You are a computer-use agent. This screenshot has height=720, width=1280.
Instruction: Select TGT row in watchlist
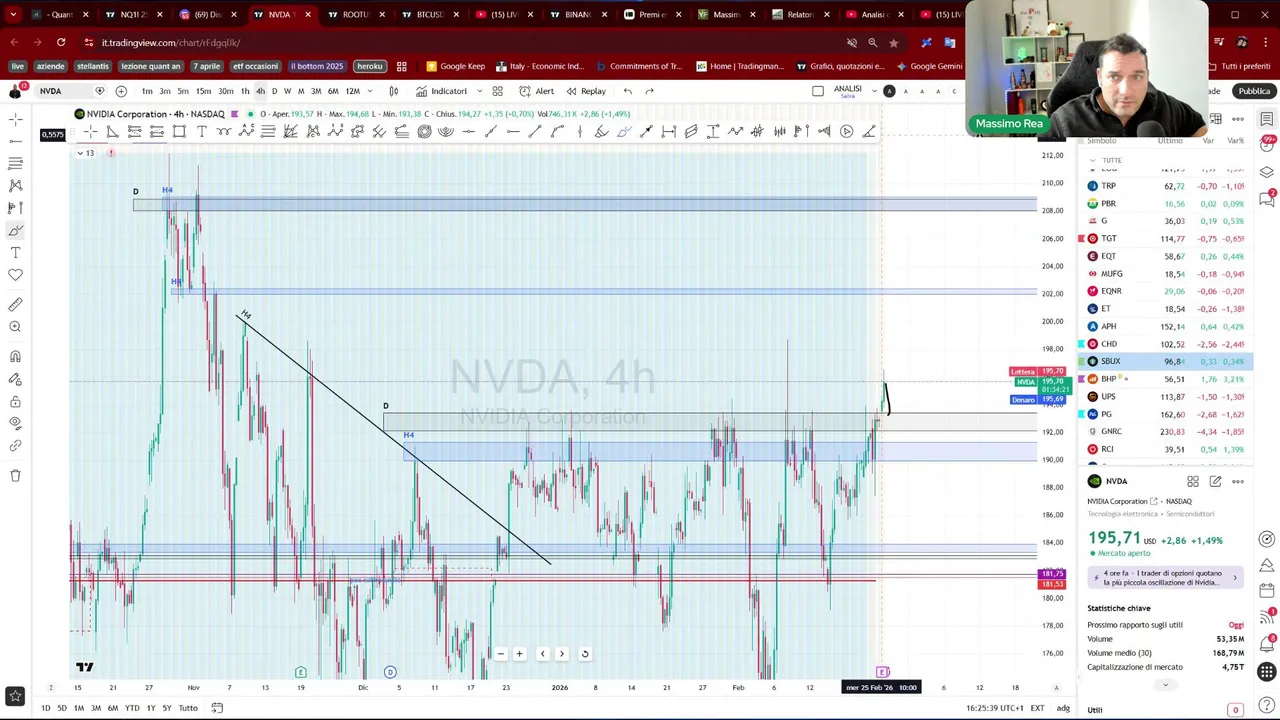coord(1165,238)
